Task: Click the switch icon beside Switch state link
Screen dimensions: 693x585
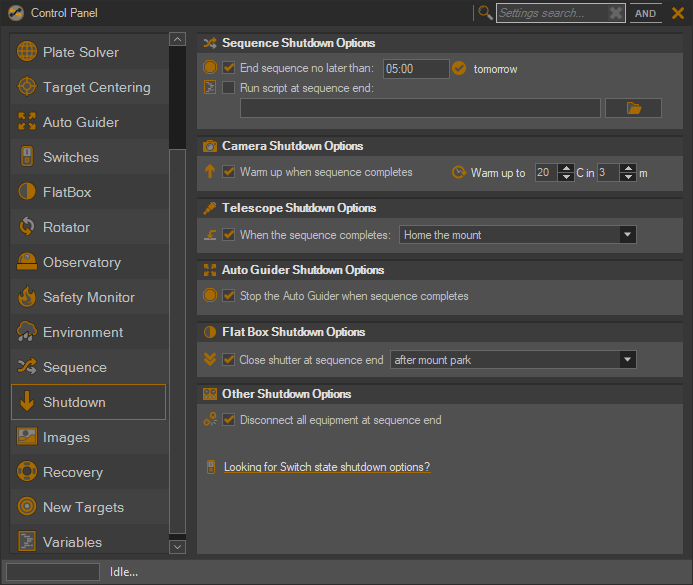Action: coord(211,467)
